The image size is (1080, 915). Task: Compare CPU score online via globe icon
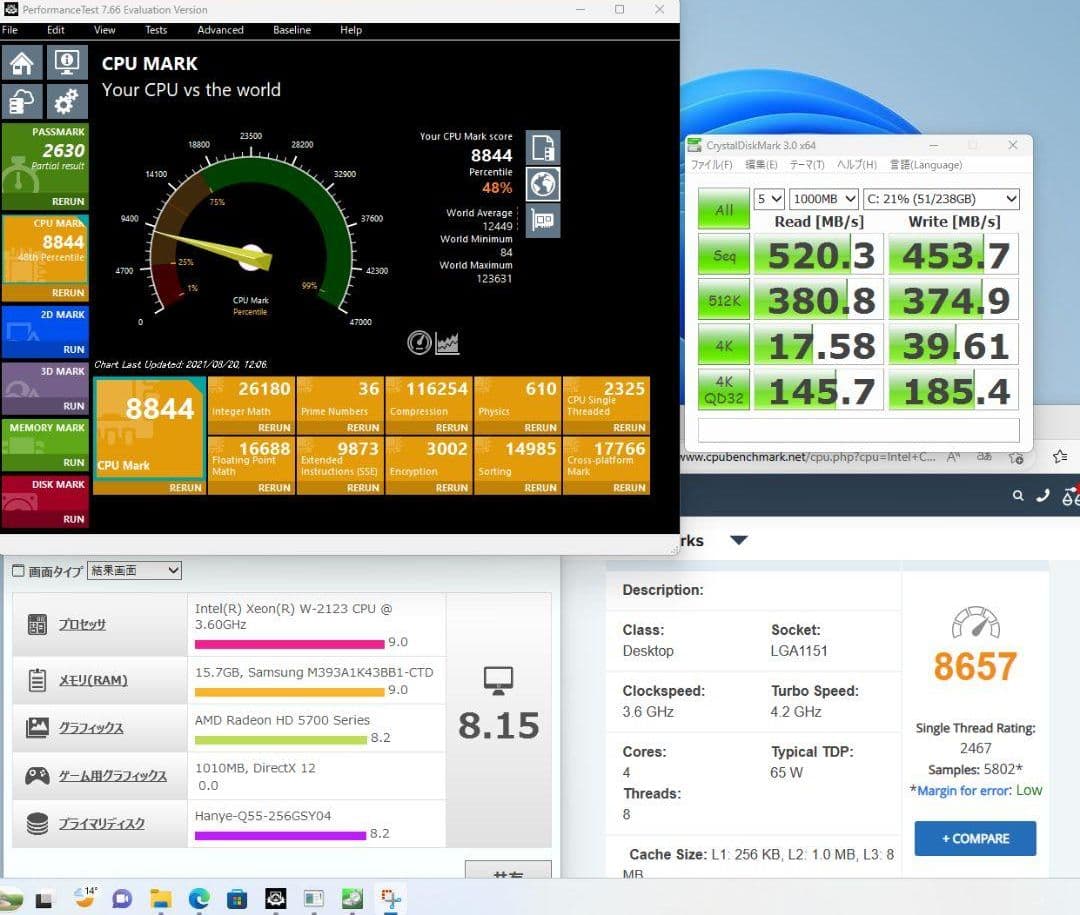tap(542, 184)
